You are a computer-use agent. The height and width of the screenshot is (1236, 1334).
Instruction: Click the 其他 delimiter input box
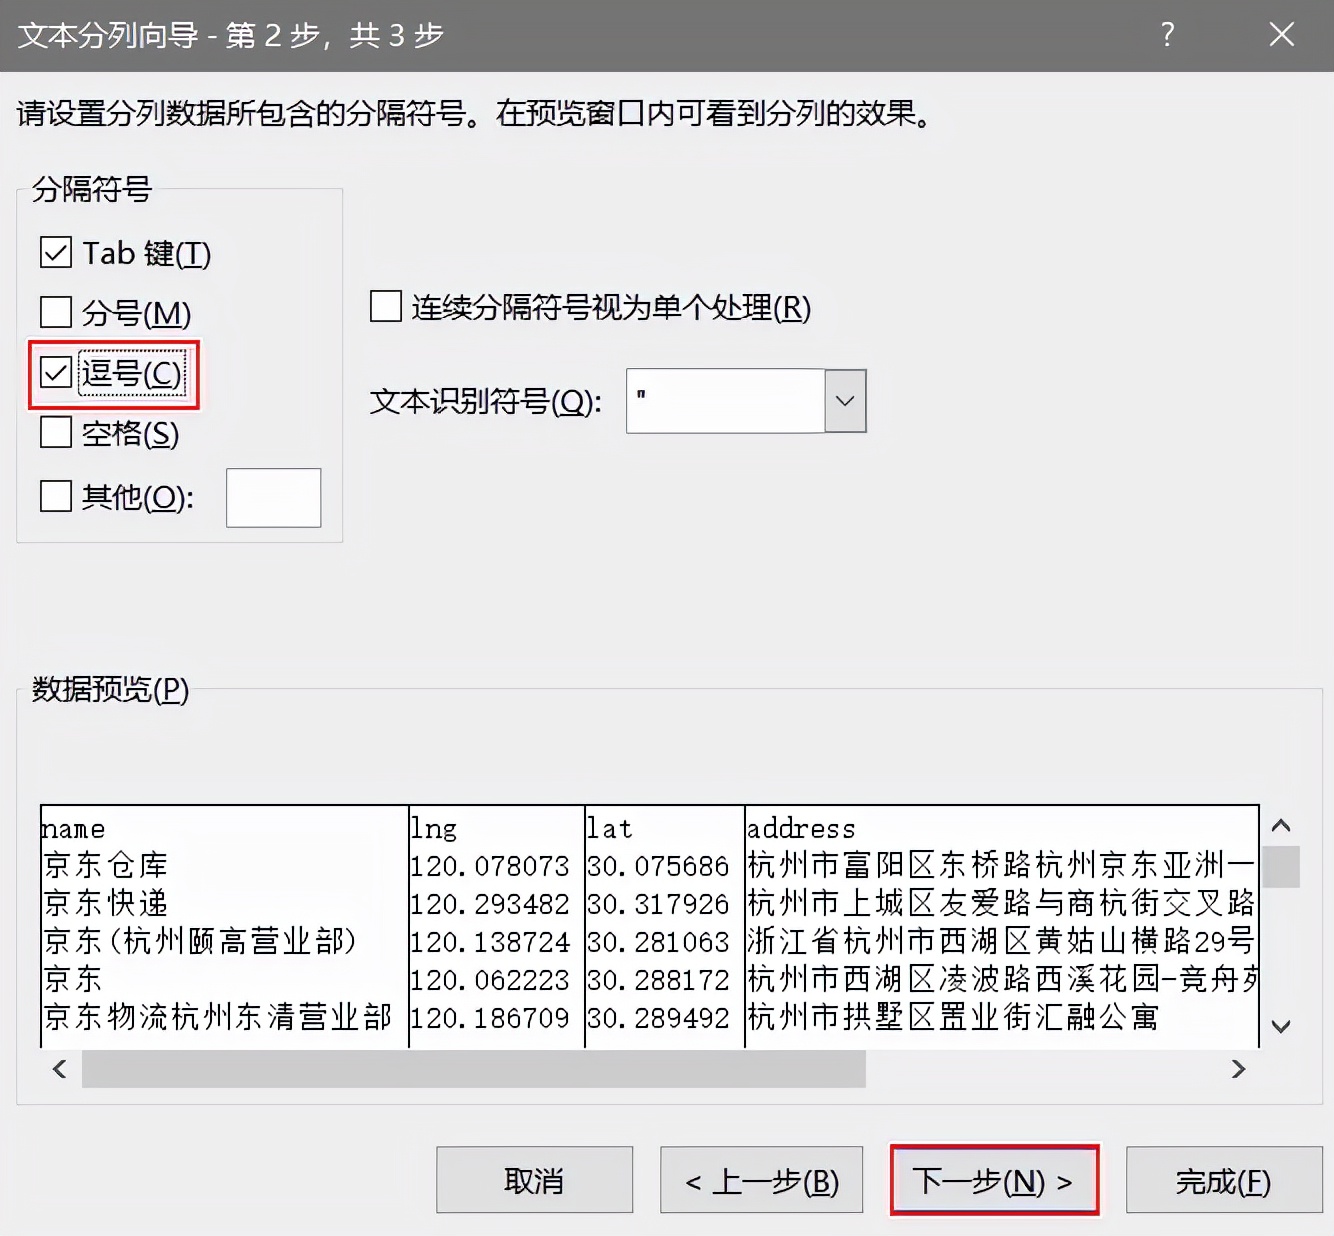(x=272, y=497)
